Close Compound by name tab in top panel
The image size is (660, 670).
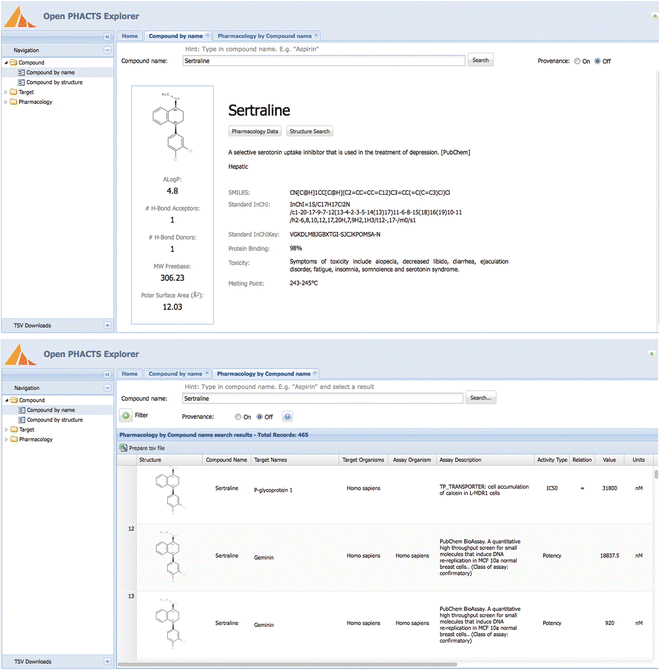pyautogui.click(x=208, y=35)
